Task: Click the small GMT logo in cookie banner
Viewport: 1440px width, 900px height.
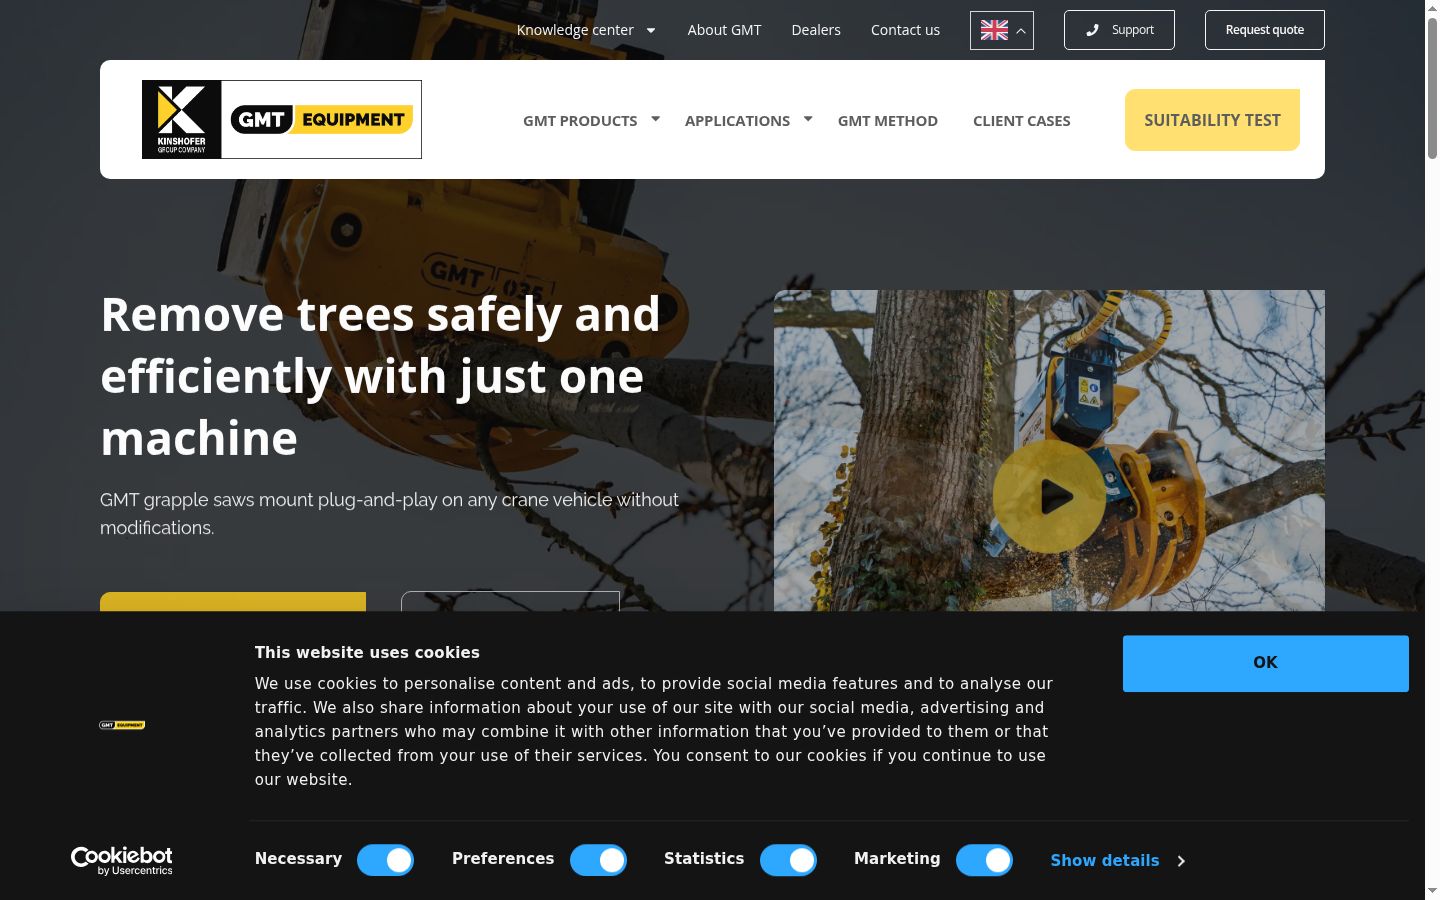Action: pyautogui.click(x=122, y=725)
